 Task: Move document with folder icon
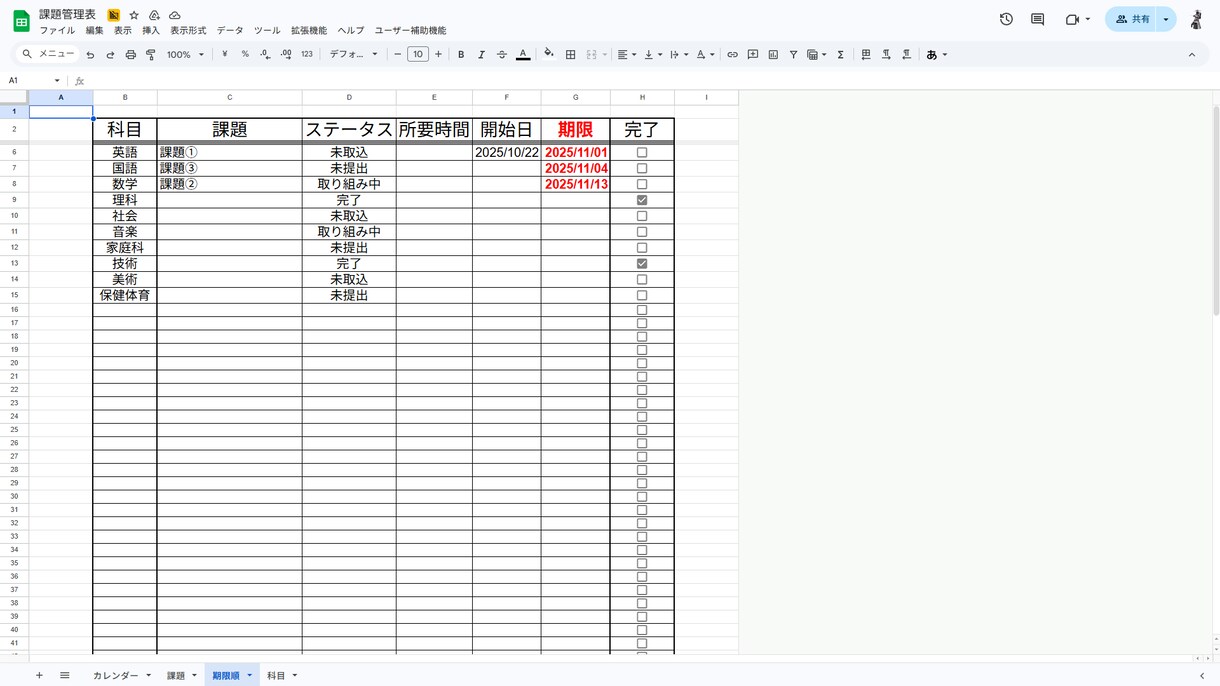pos(154,15)
